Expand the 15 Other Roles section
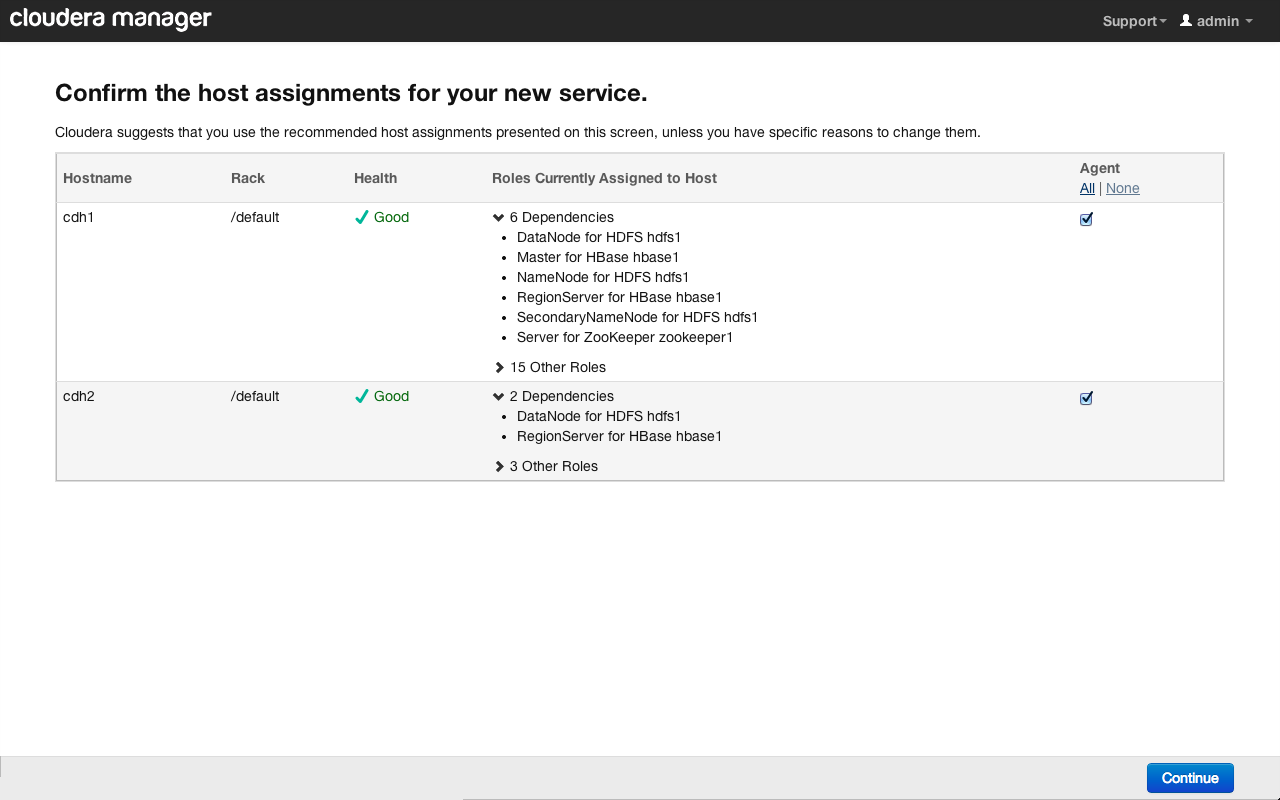1280x800 pixels. point(500,367)
